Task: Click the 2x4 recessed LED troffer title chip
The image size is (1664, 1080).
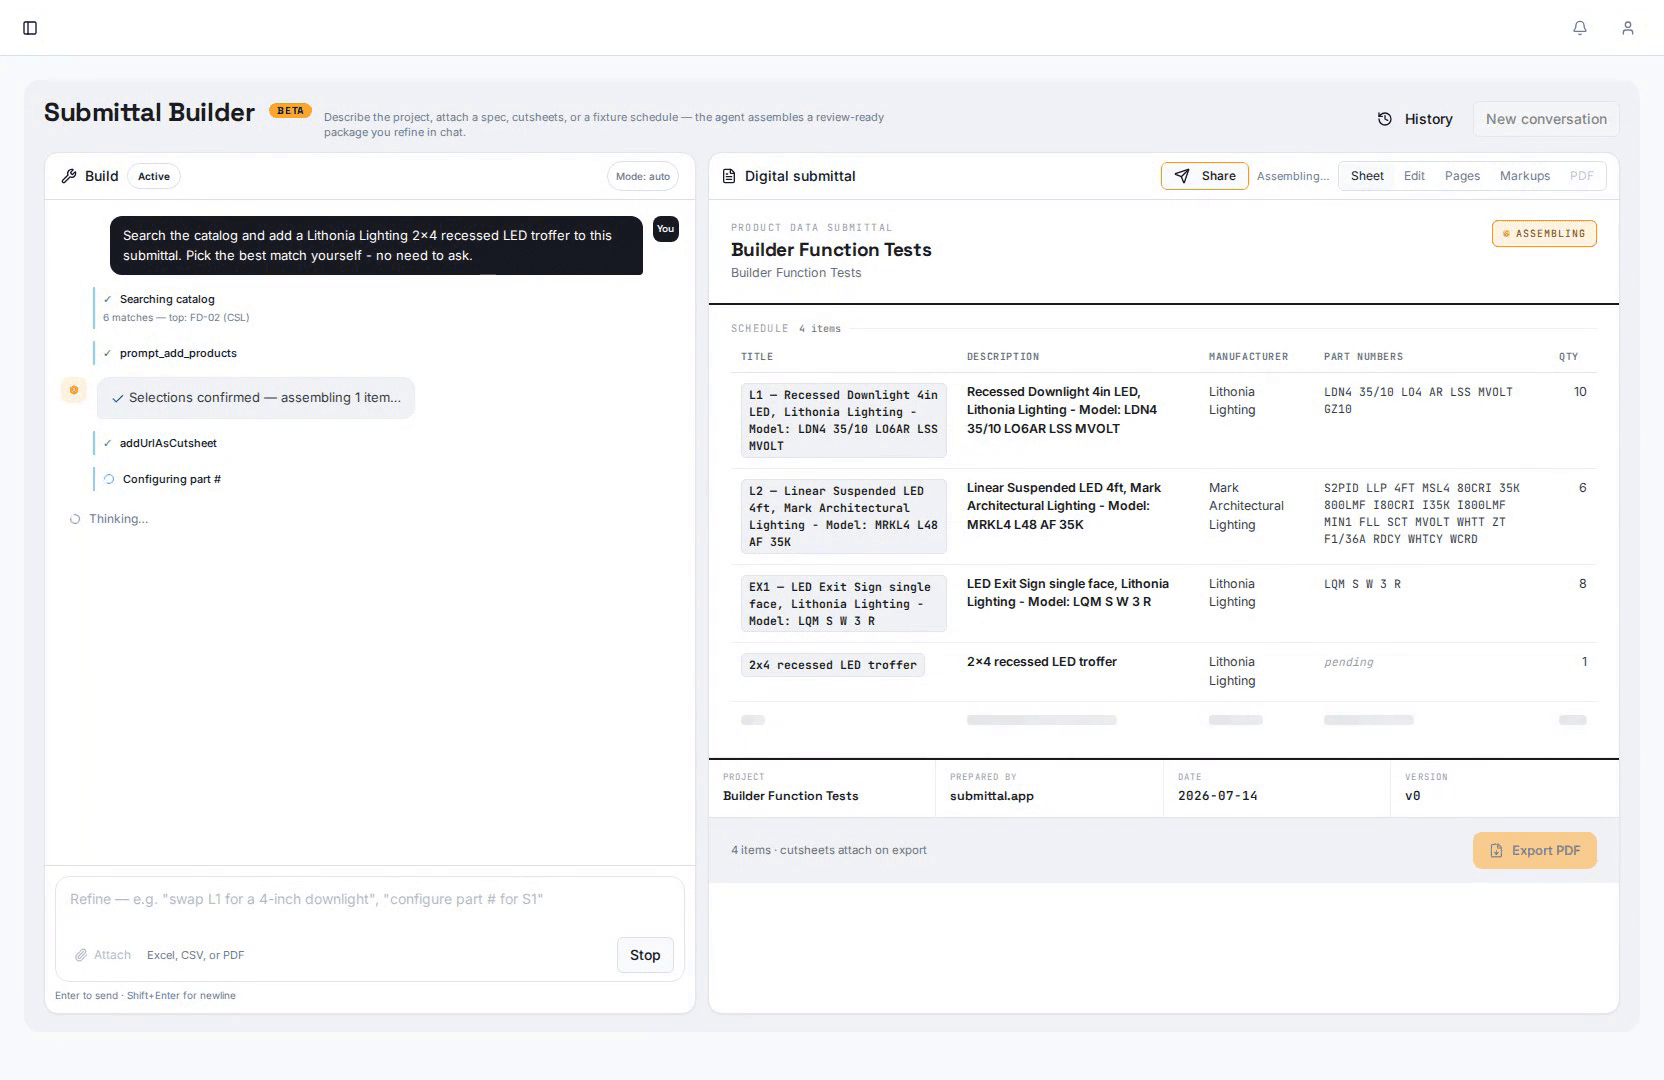Action: click(x=833, y=665)
